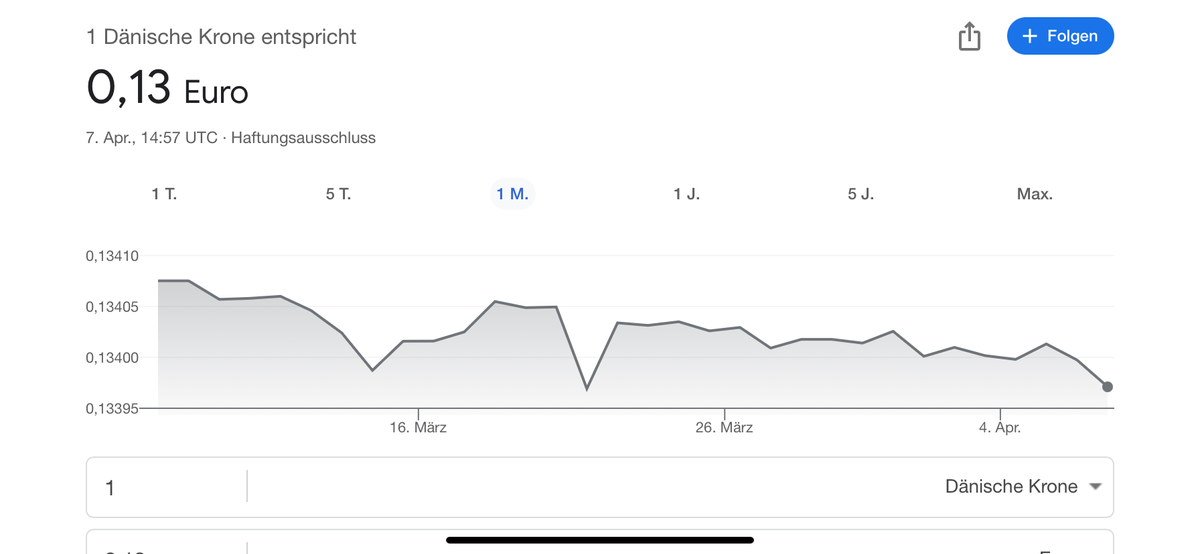Screen dimensions: 1200x554
Task: Switch chart to 1 J. range
Action: [x=686, y=194]
